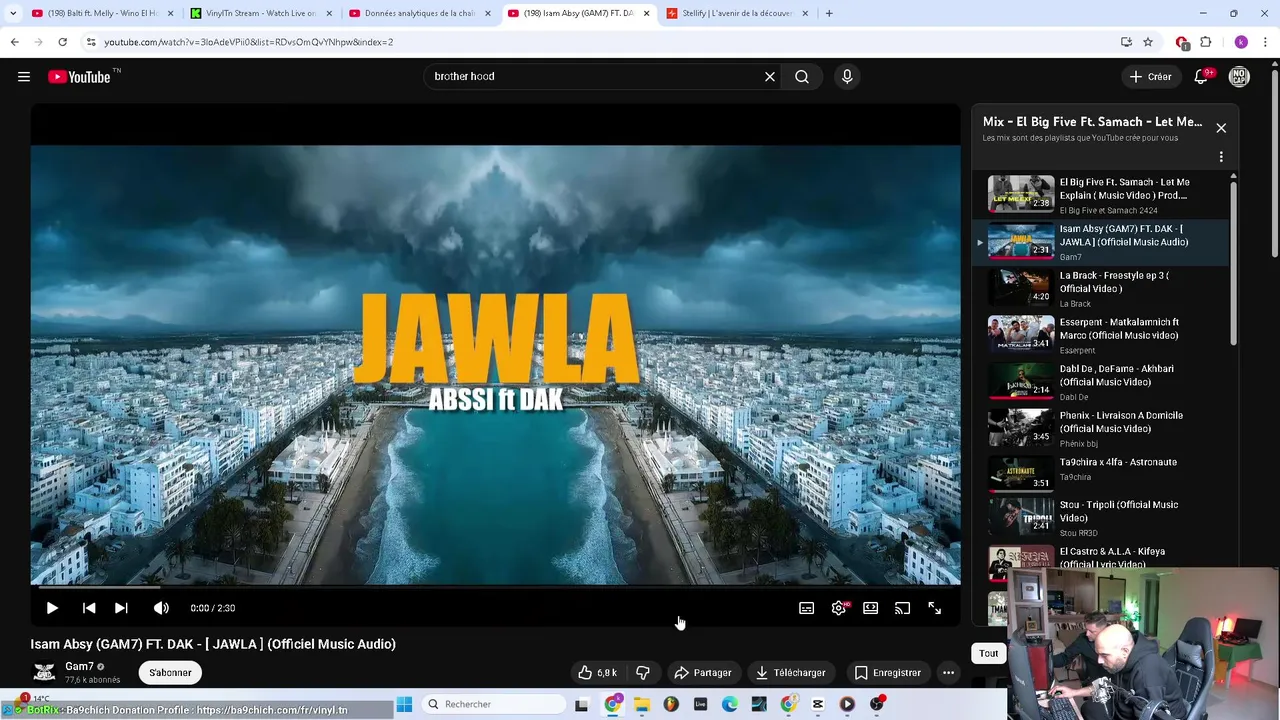1280x720 pixels.
Task: Play Dabl De Akhbari in the playlist
Action: 1100,382
